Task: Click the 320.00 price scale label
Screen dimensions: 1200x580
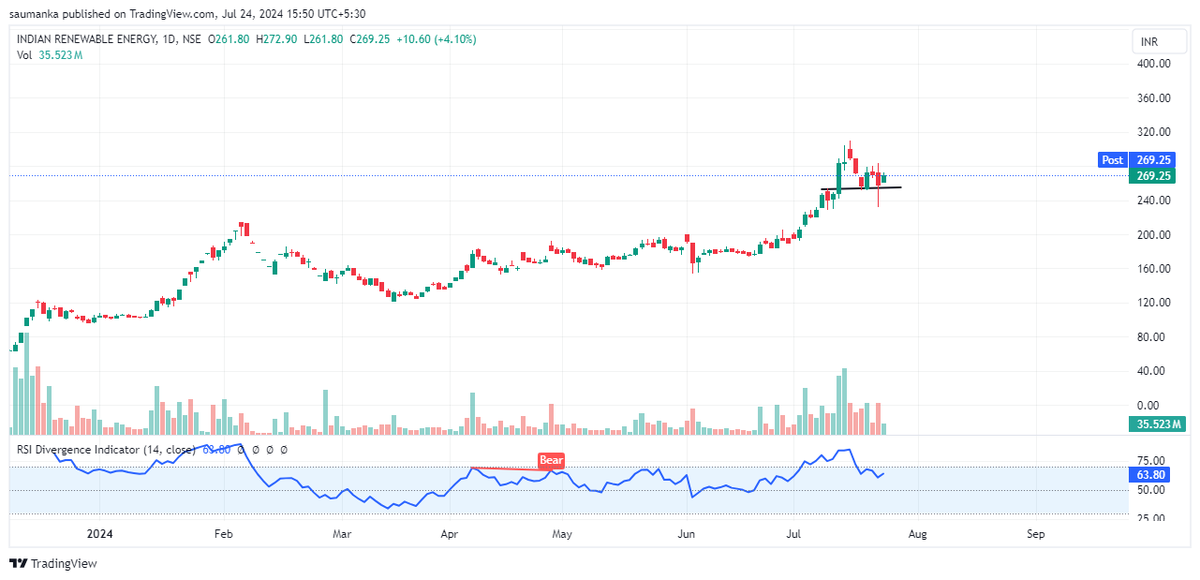Action: point(1154,132)
